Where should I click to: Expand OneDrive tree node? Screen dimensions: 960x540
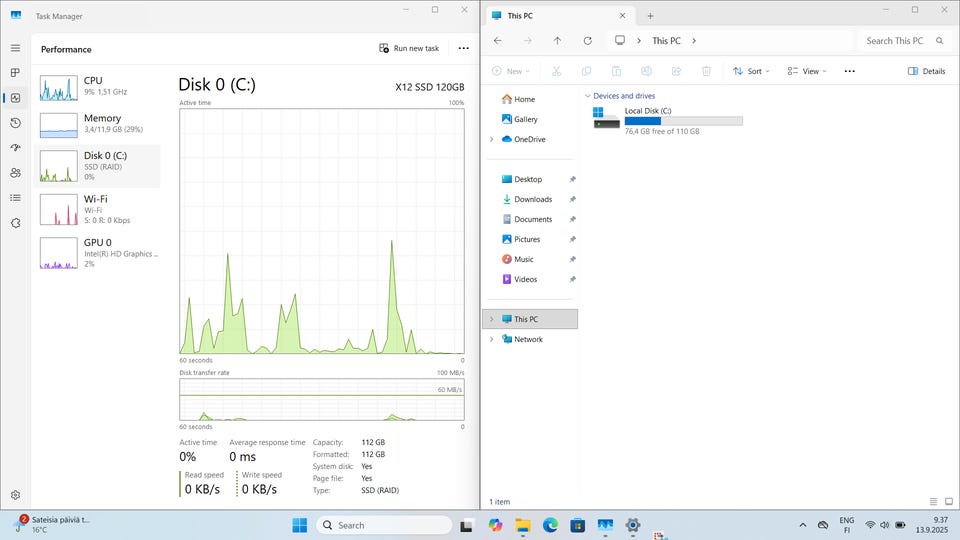pos(492,139)
